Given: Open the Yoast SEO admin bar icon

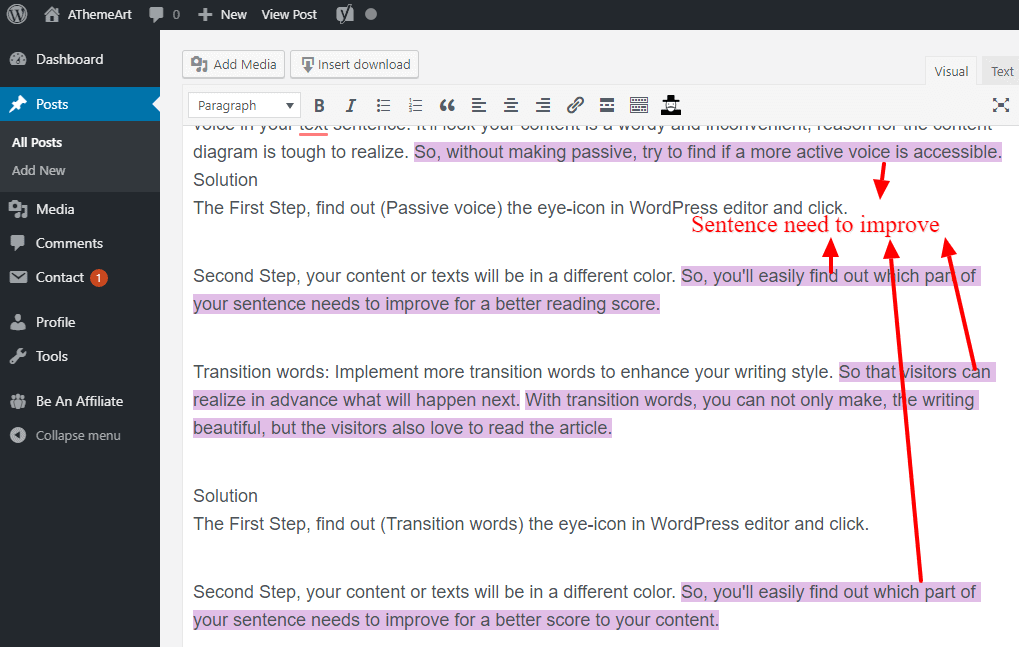Looking at the screenshot, I should pyautogui.click(x=345, y=14).
